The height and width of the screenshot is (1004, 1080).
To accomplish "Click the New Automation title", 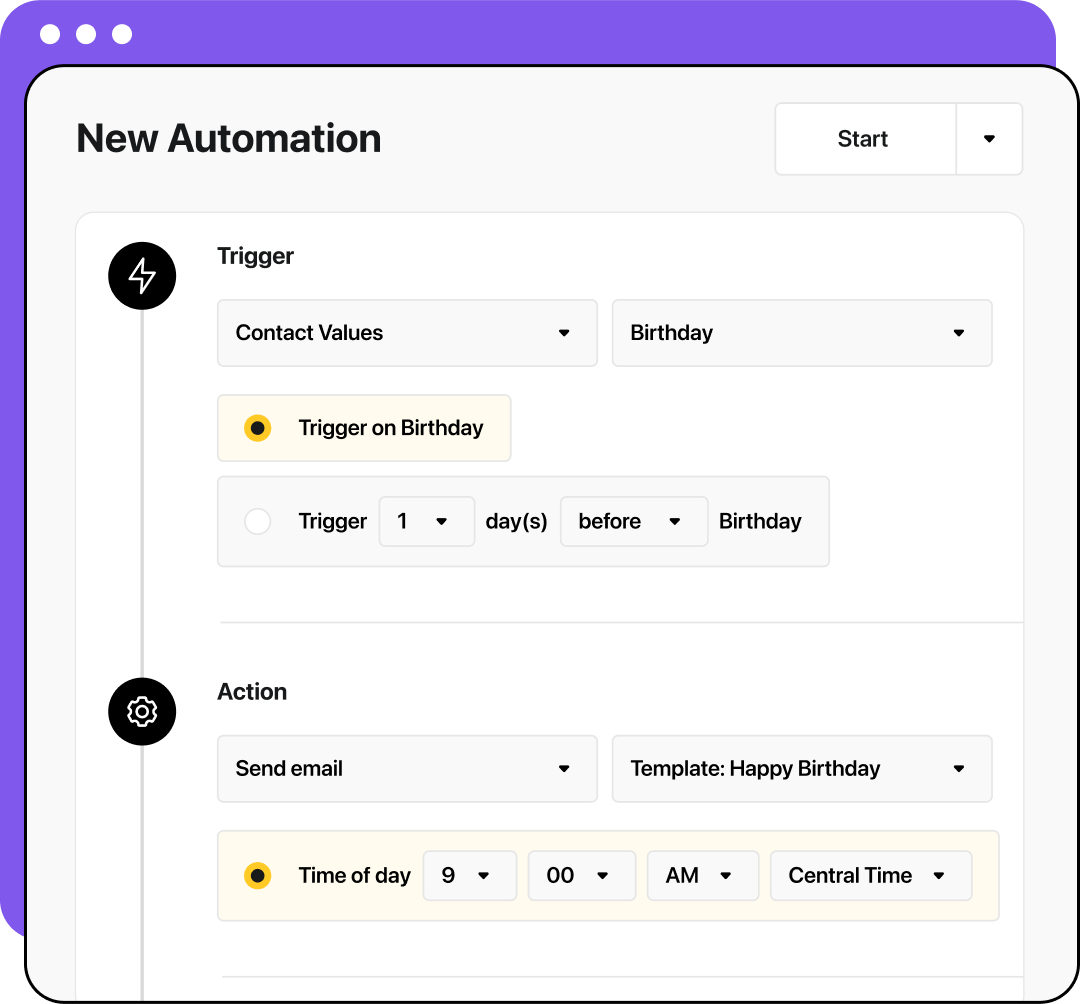I will tap(229, 138).
